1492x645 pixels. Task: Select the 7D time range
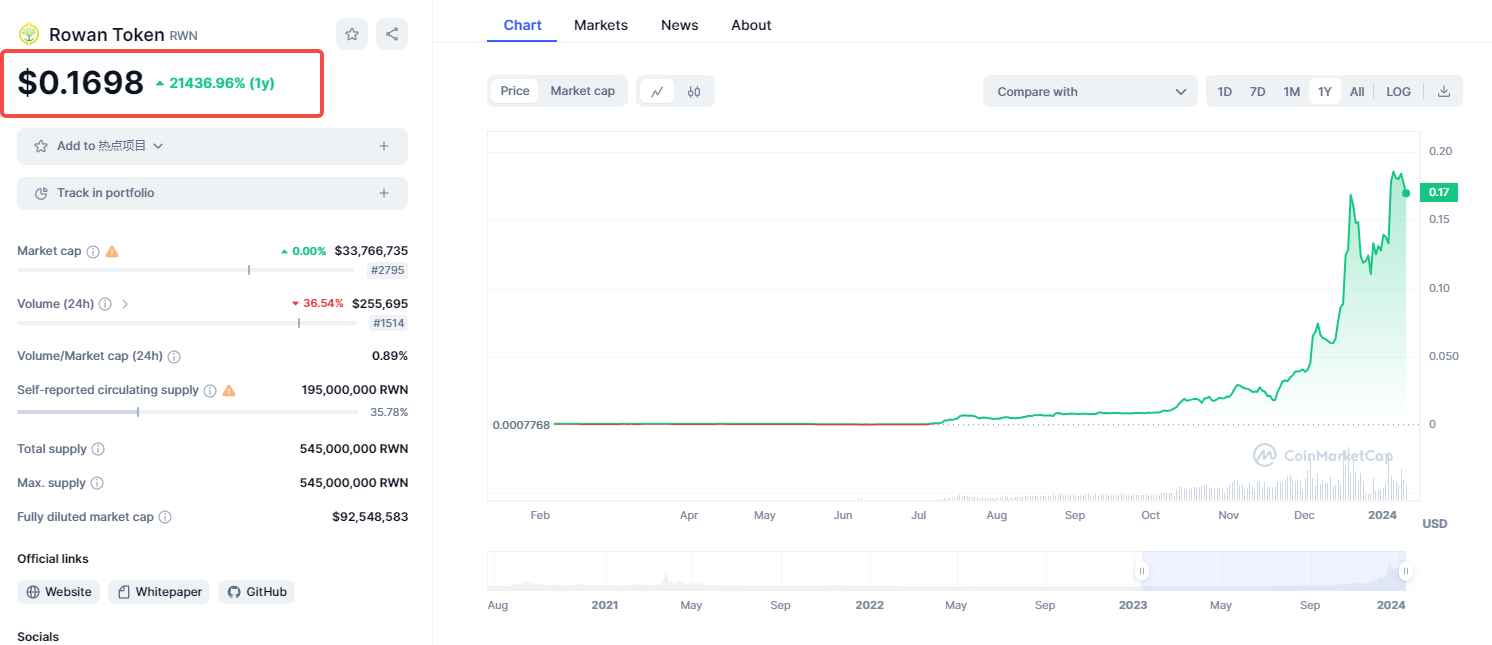tap(1258, 91)
